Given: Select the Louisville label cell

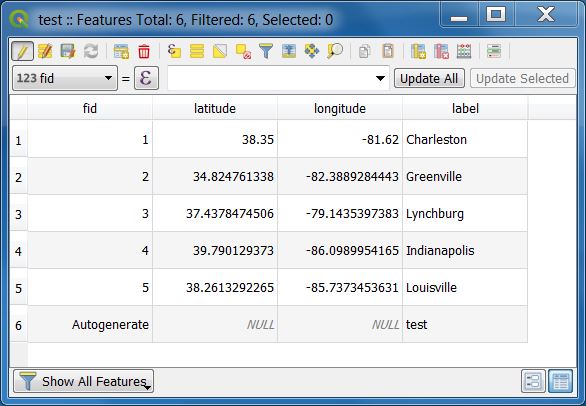Looking at the screenshot, I should pyautogui.click(x=465, y=287).
